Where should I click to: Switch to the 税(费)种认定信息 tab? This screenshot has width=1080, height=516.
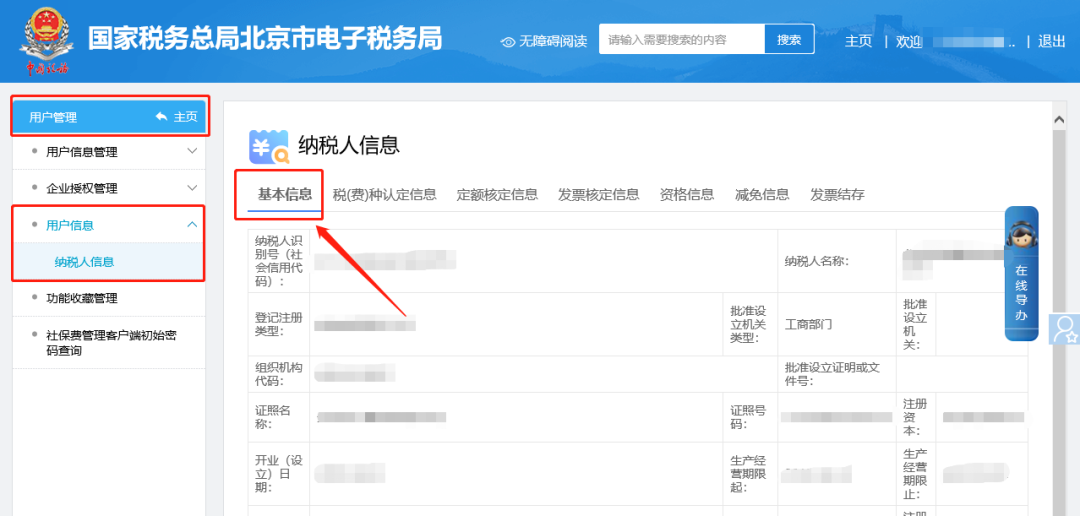pyautogui.click(x=384, y=195)
